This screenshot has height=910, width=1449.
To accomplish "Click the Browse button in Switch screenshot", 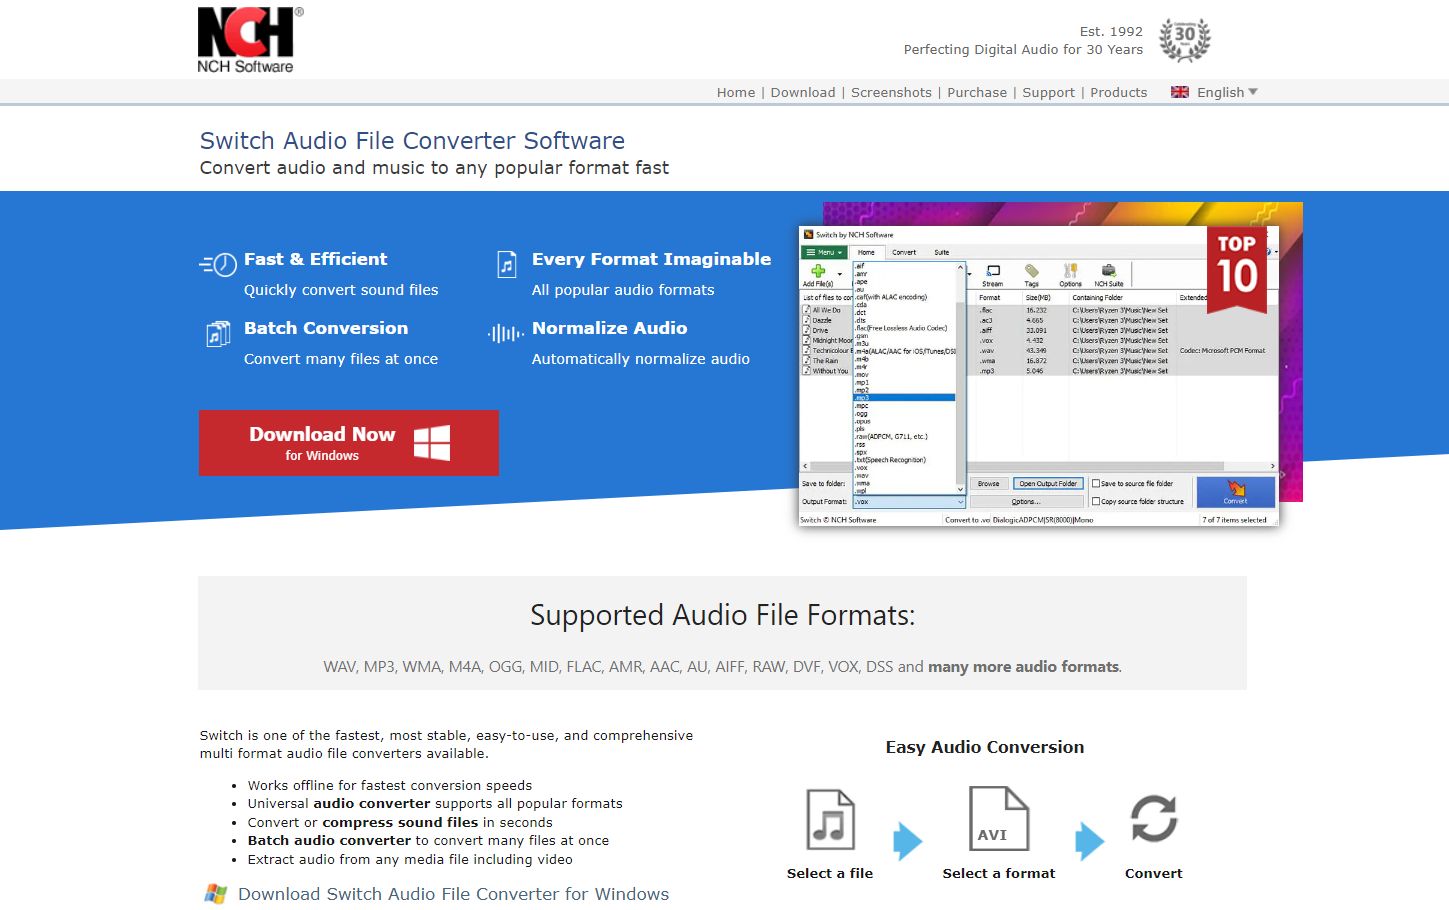I will coord(988,483).
